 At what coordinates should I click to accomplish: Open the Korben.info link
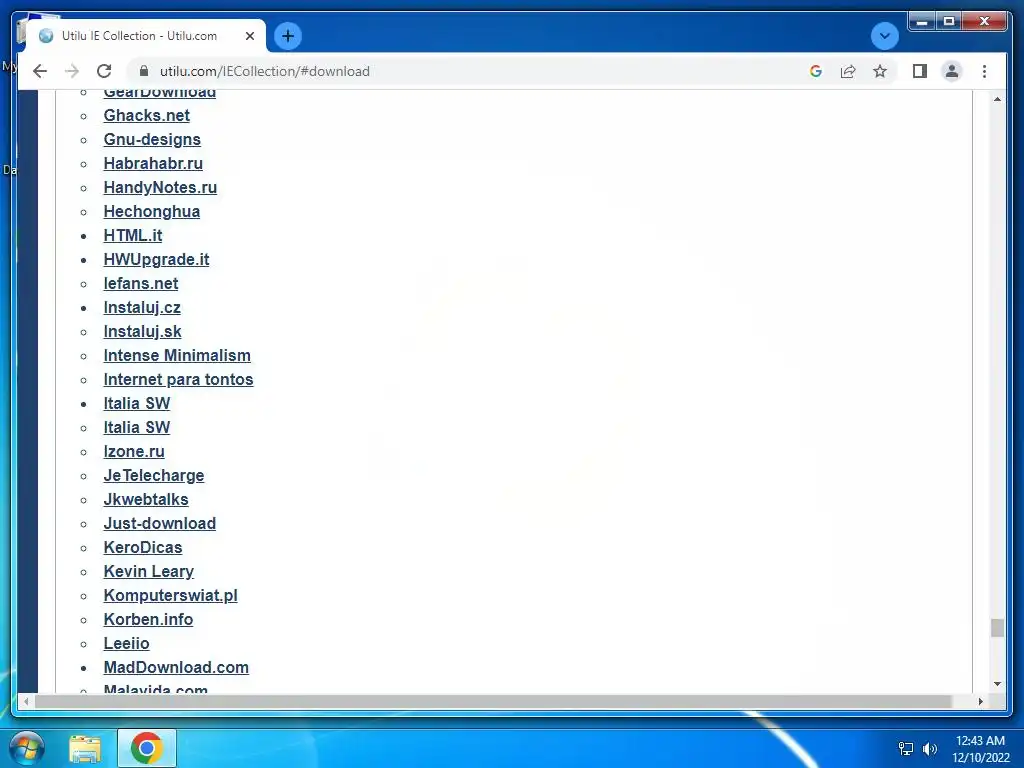[148, 620]
